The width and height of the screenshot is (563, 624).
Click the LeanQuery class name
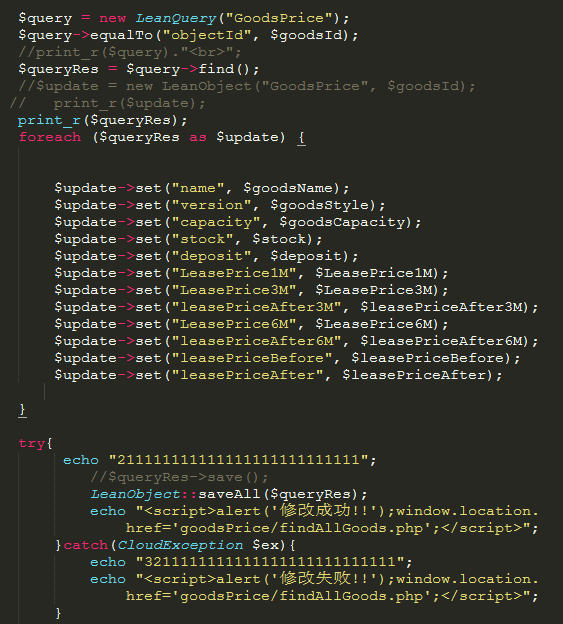click(x=175, y=18)
